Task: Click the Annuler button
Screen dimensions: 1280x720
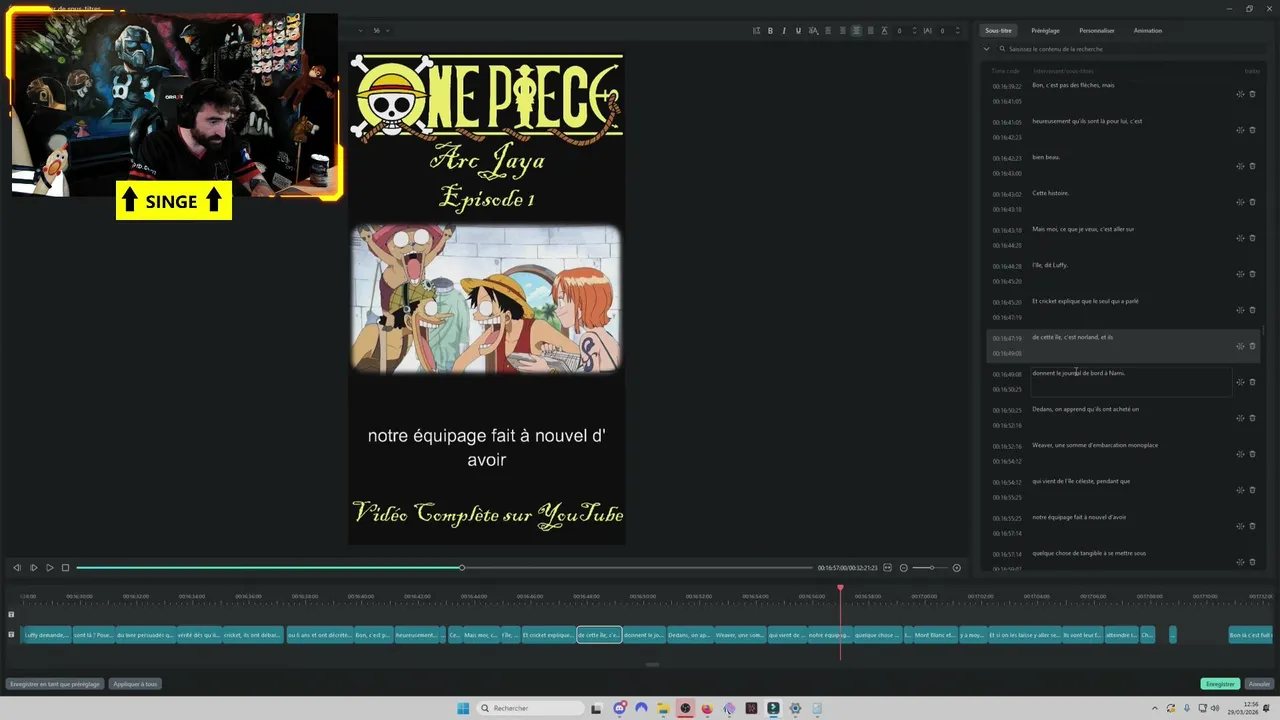Action: [x=1260, y=684]
